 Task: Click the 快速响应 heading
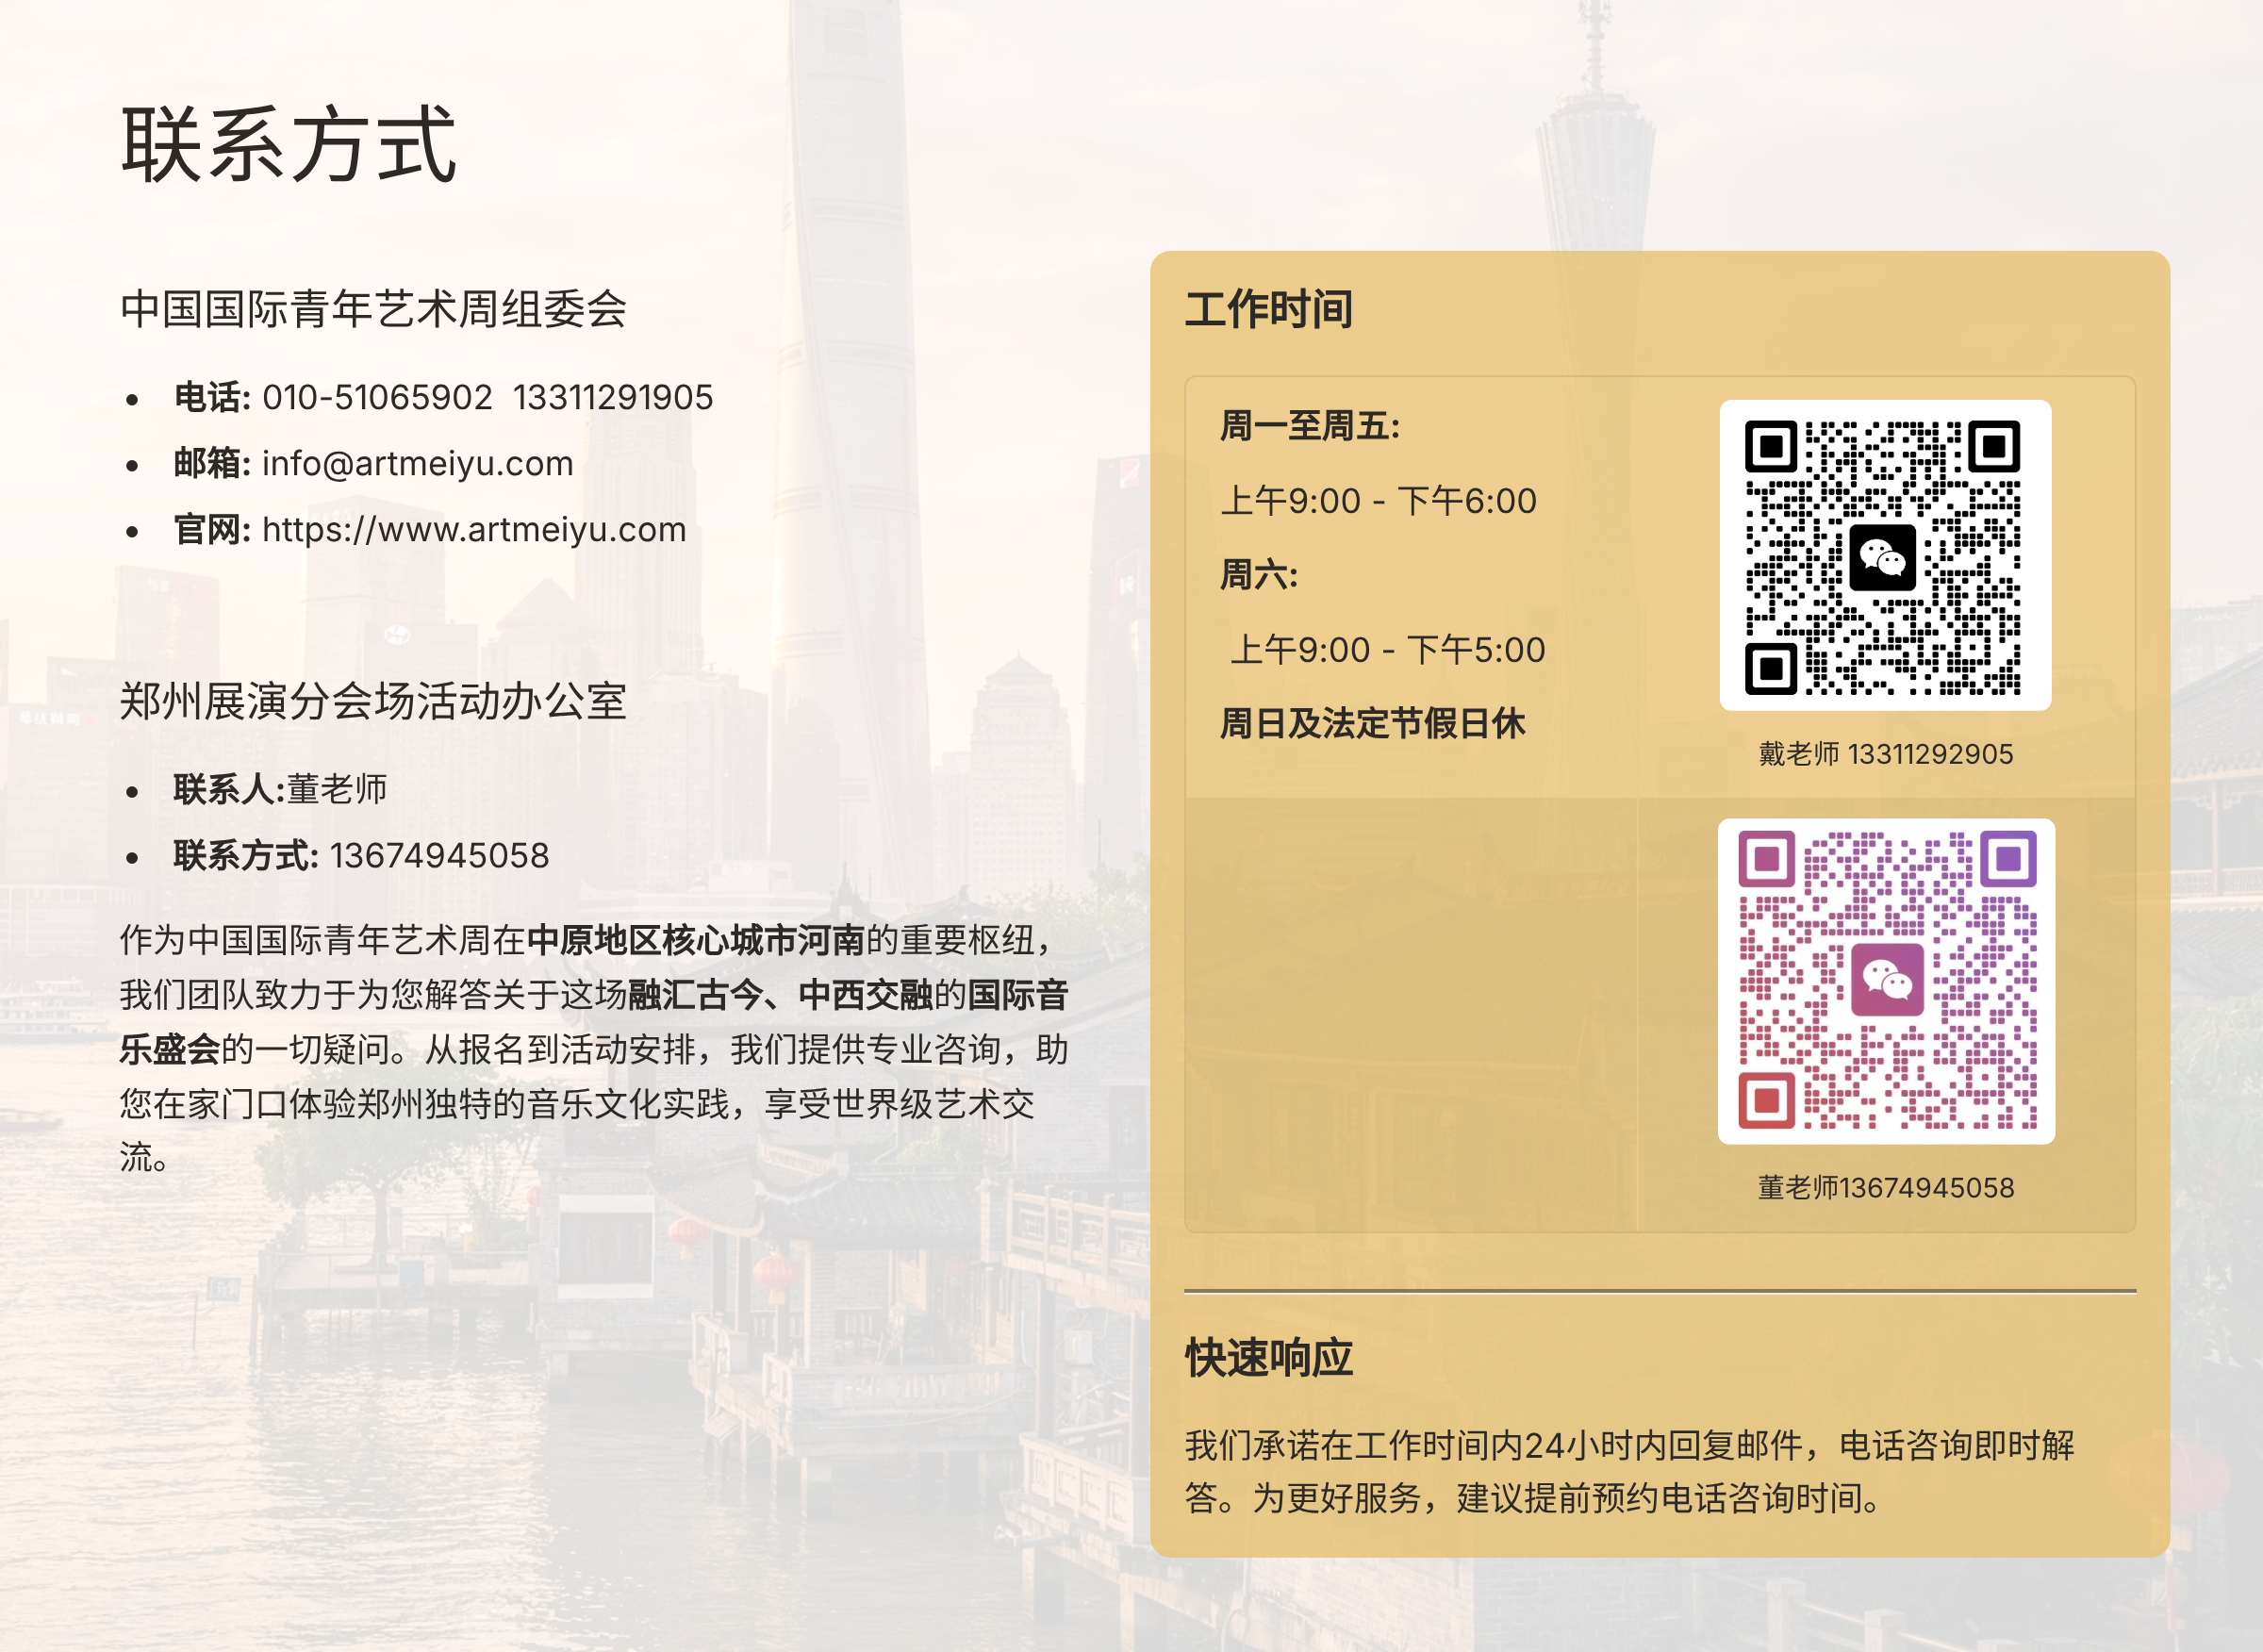(x=1268, y=1358)
